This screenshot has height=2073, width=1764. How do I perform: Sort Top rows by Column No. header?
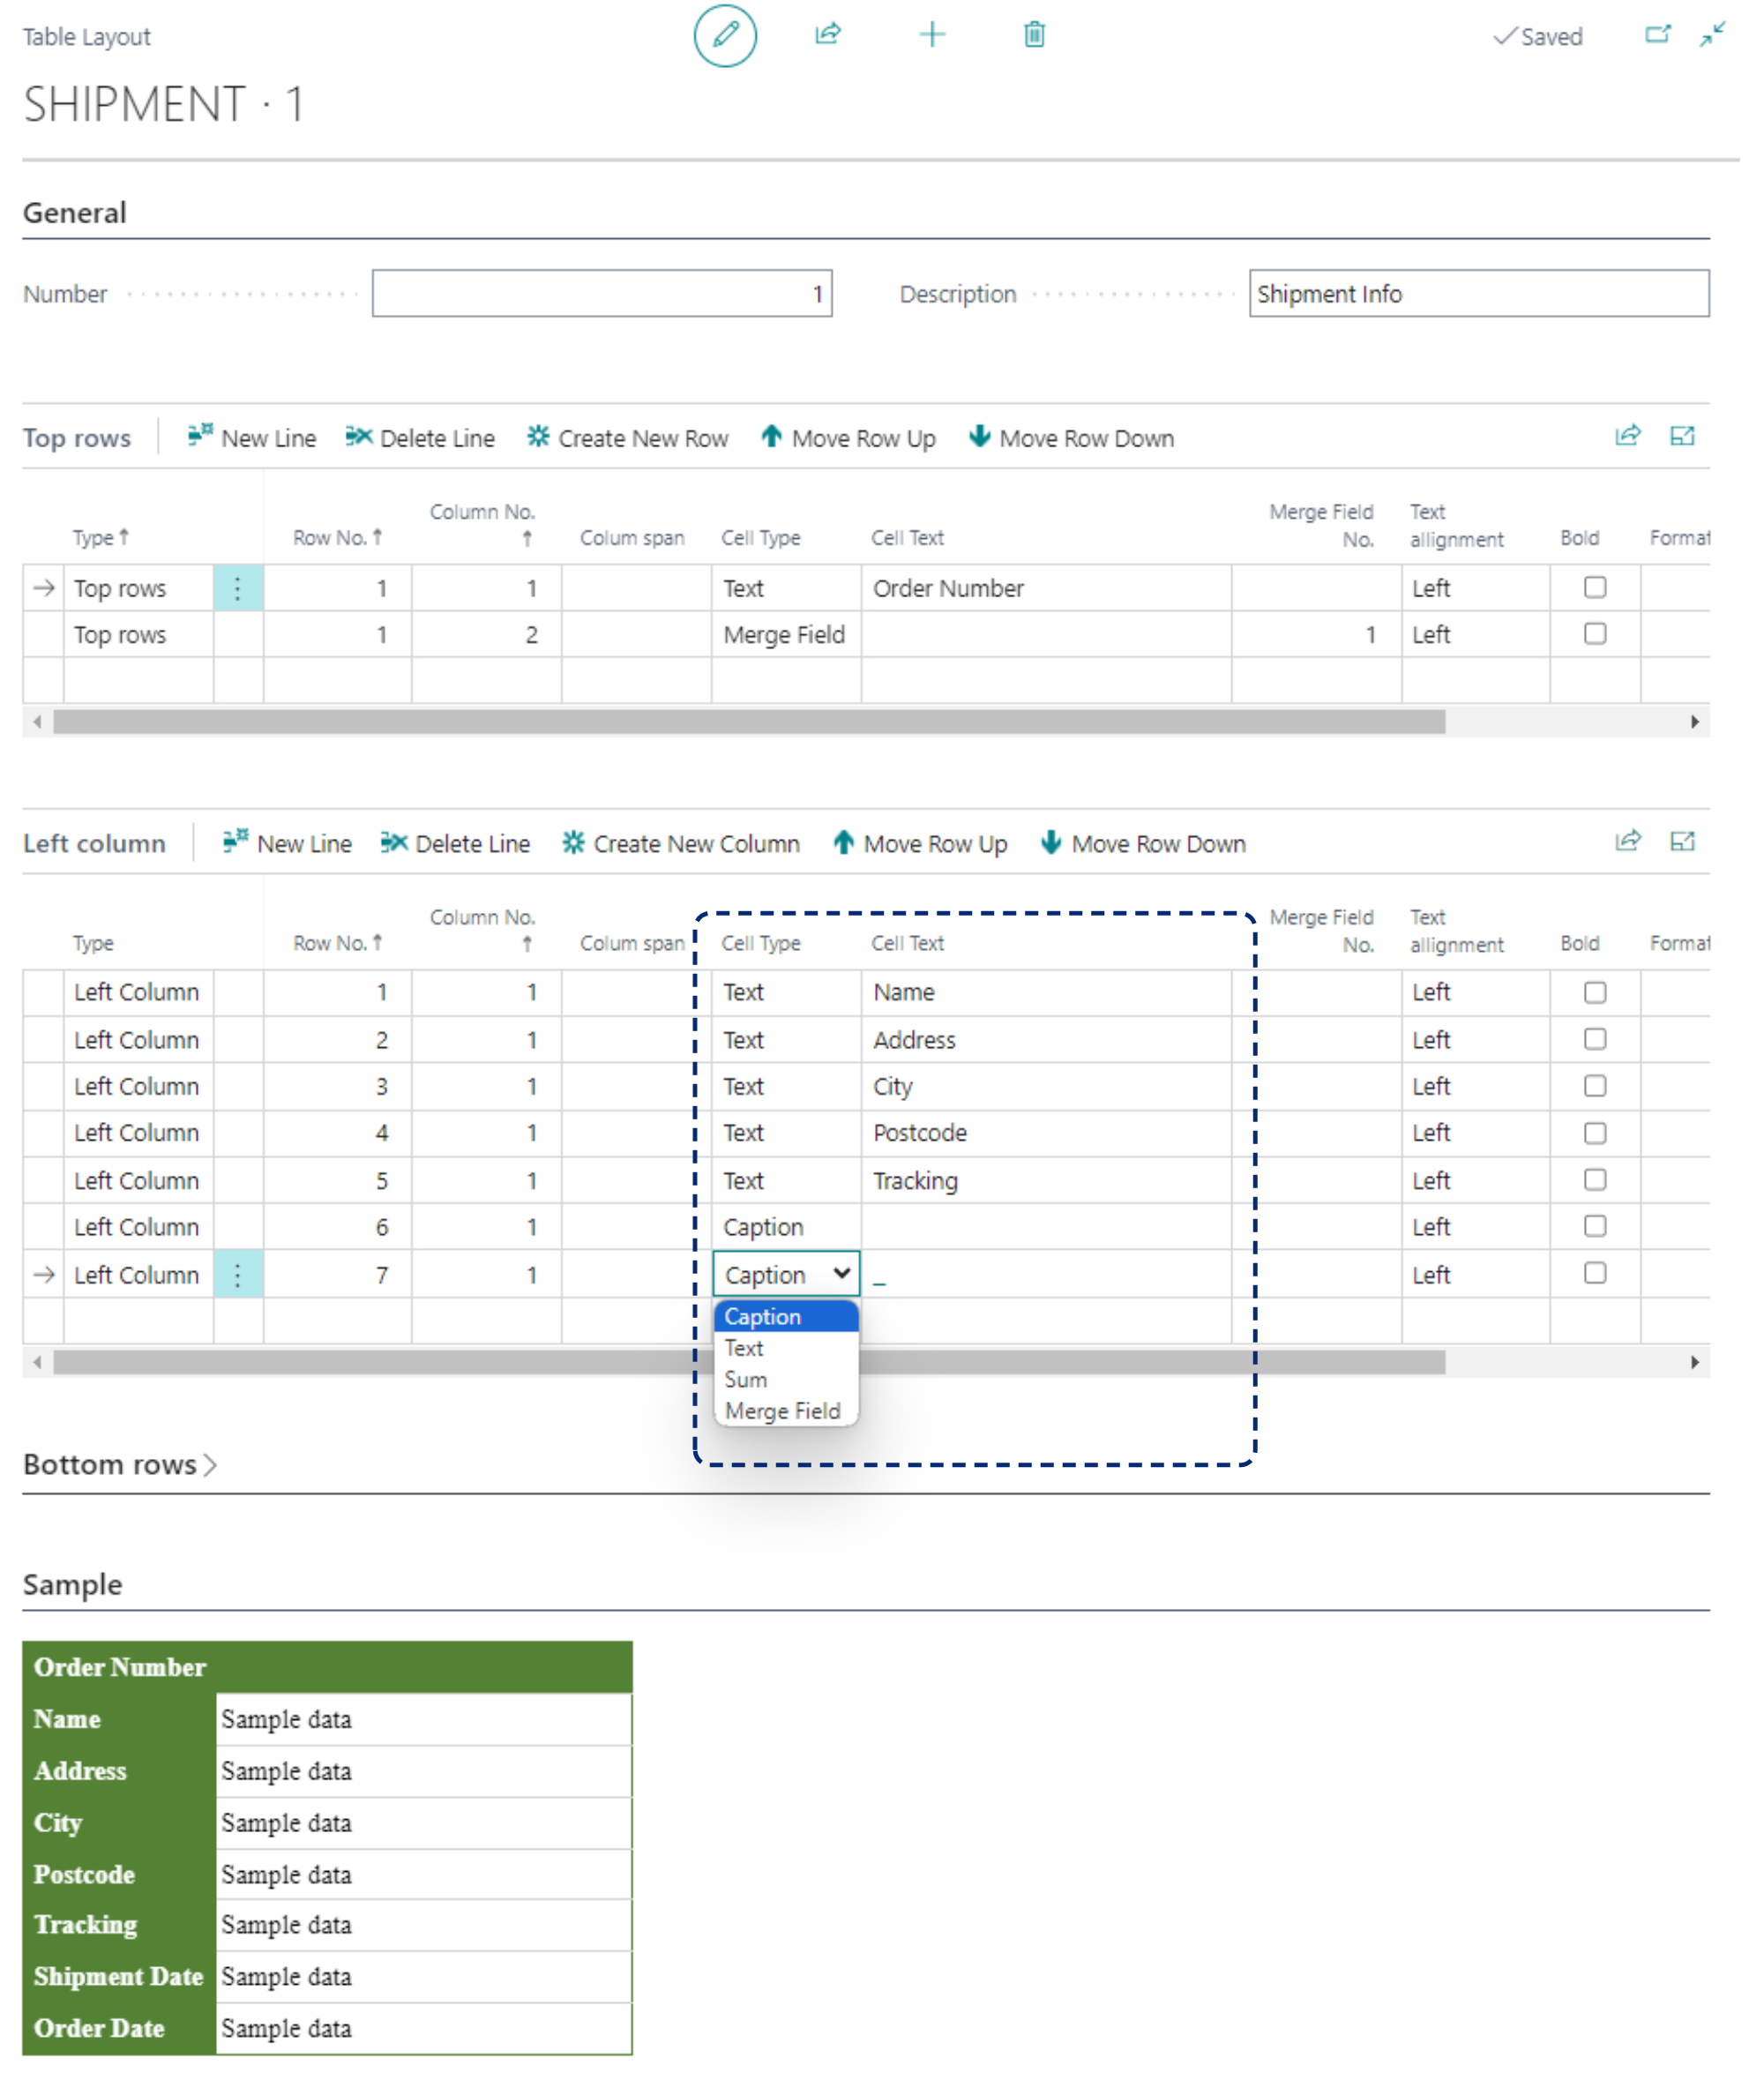[482, 524]
